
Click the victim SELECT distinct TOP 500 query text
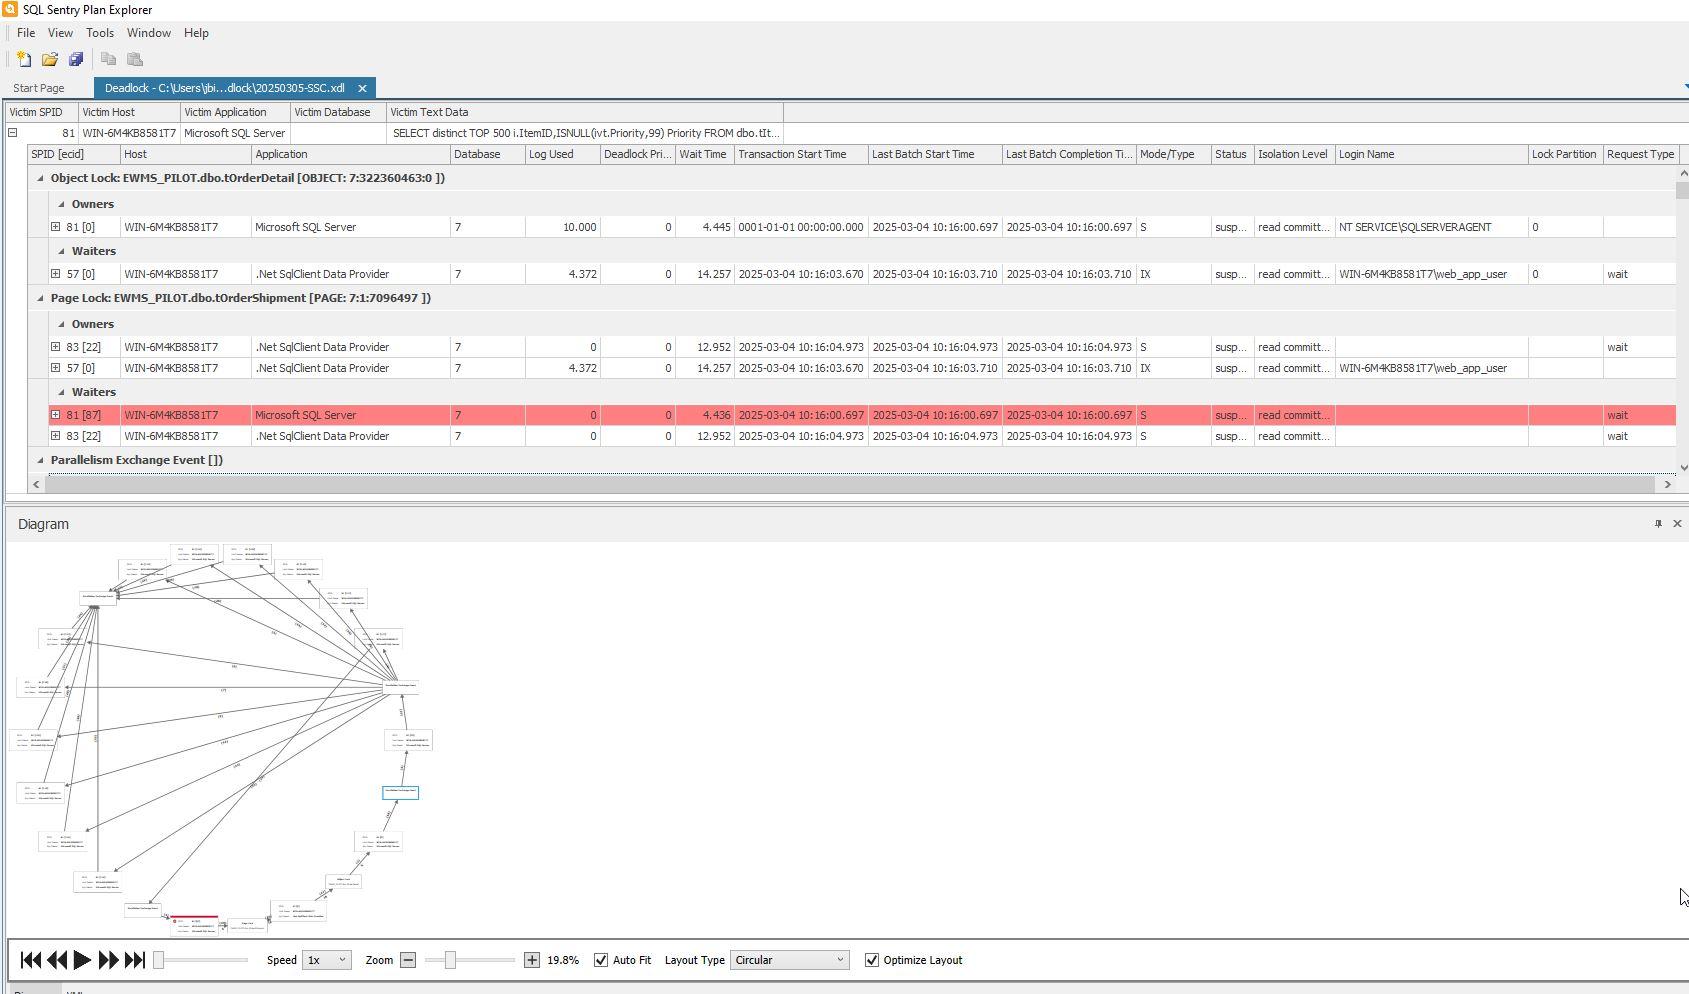coord(585,133)
